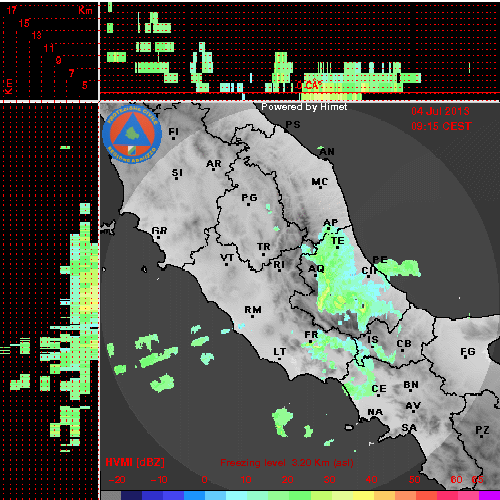The image size is (500, 500).
Task: Click the FI city marker label
Action: 174,132
